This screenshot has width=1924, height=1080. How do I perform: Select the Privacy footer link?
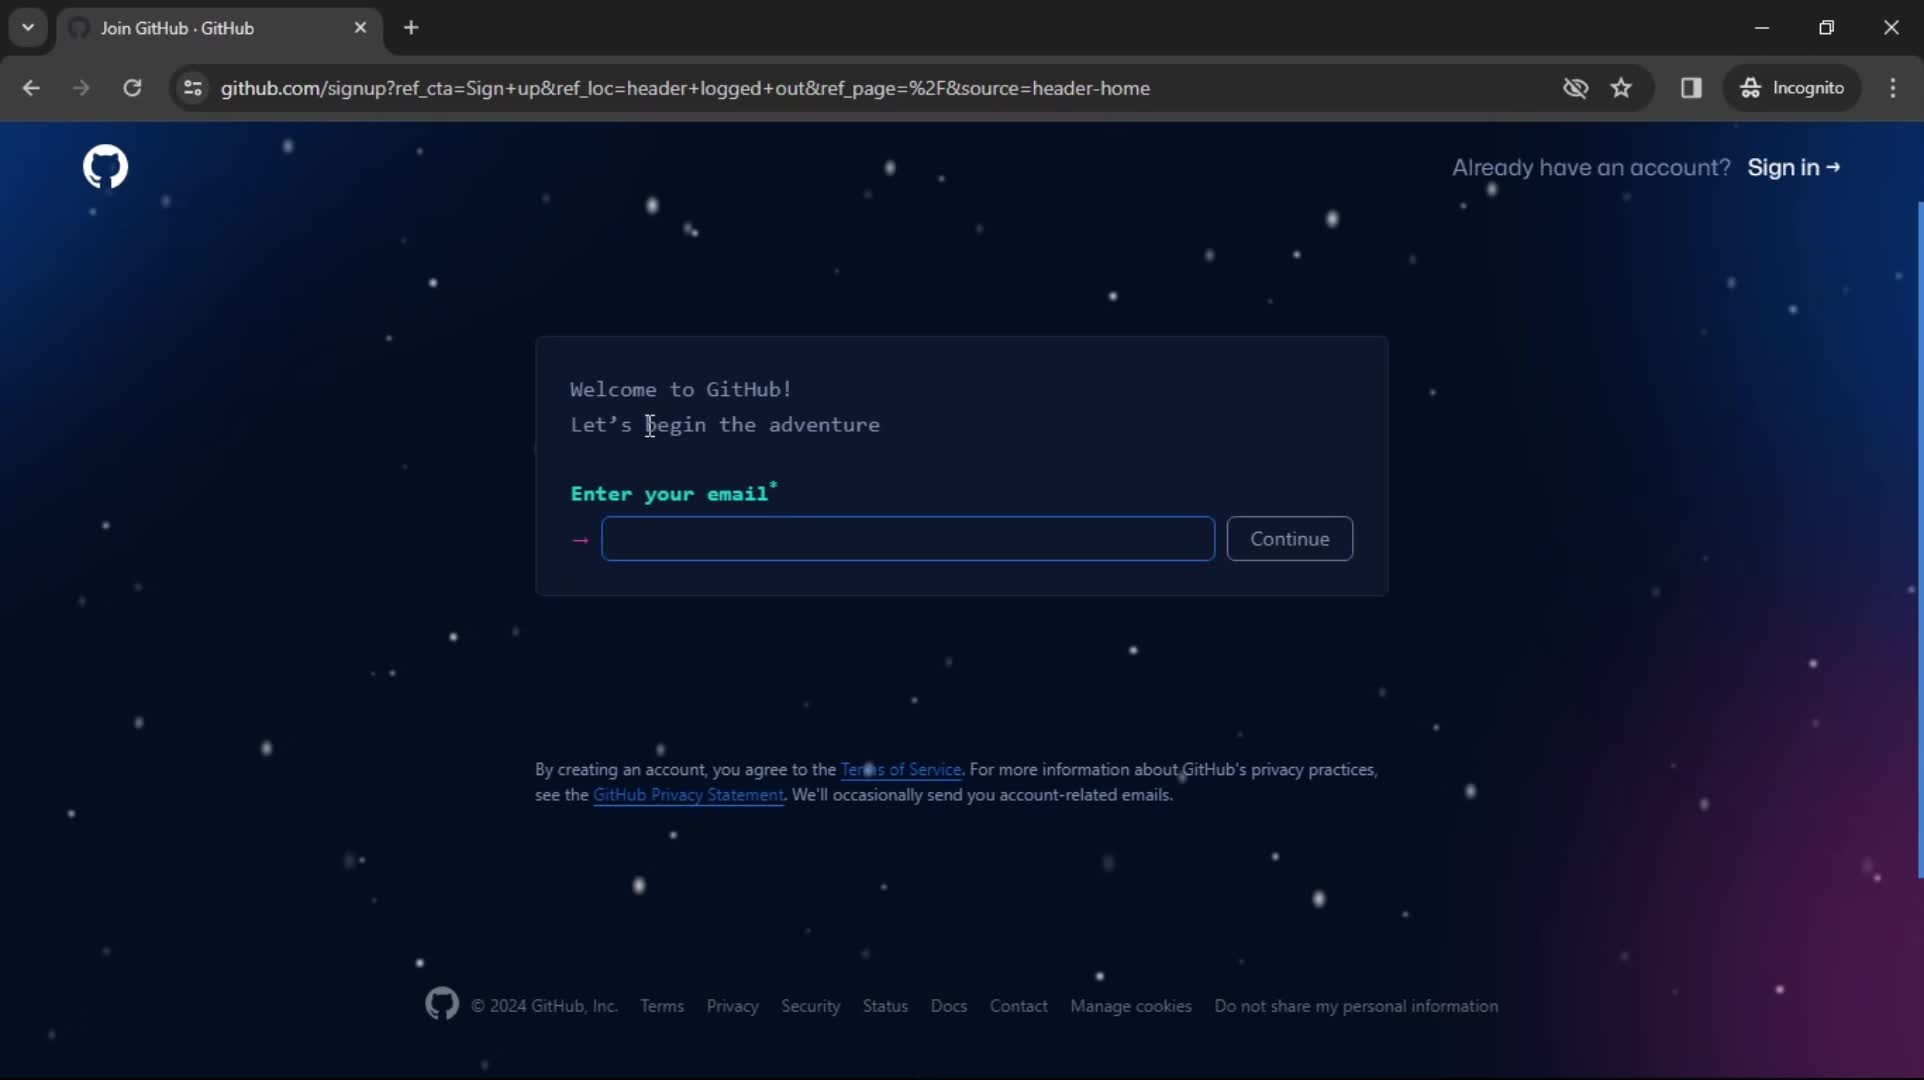[731, 1006]
